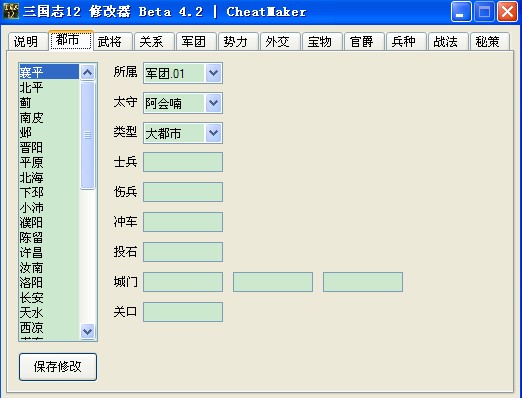Select the 秘策 tab
The width and height of the screenshot is (522, 398).
(490, 42)
